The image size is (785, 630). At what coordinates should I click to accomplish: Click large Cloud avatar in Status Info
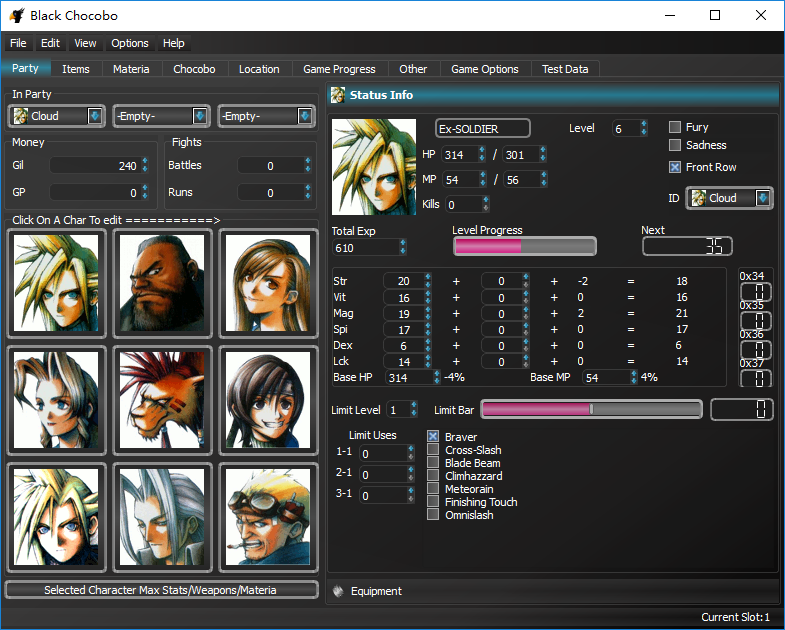coord(374,167)
